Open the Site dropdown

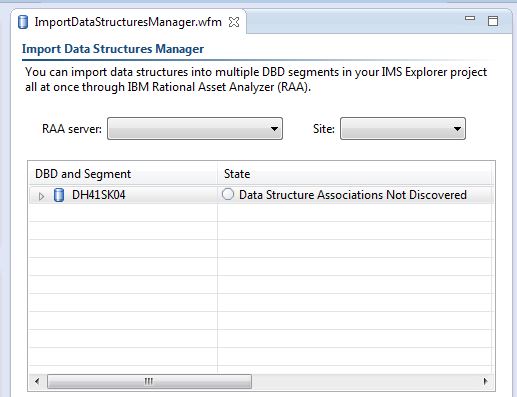coord(403,129)
